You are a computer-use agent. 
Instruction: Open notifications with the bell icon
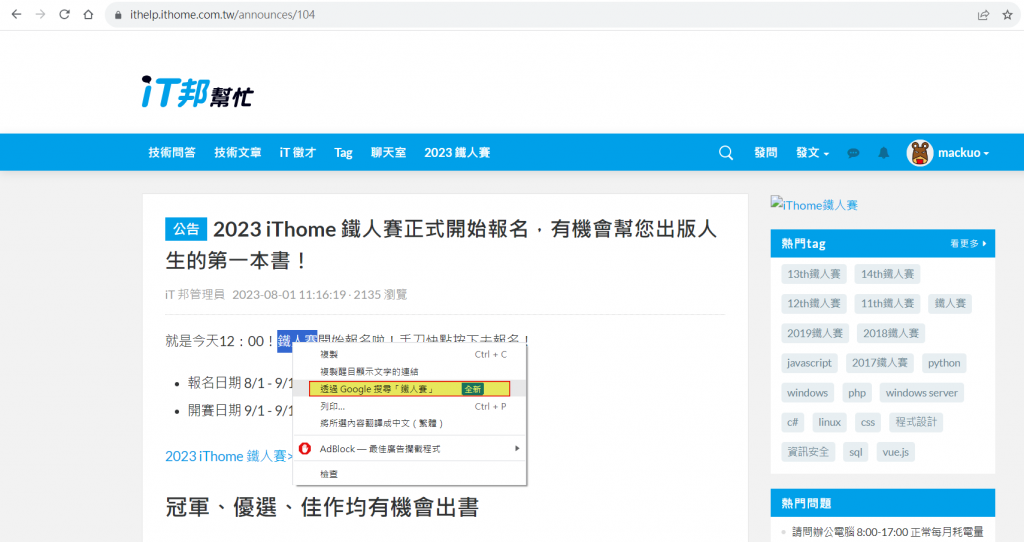click(x=884, y=153)
